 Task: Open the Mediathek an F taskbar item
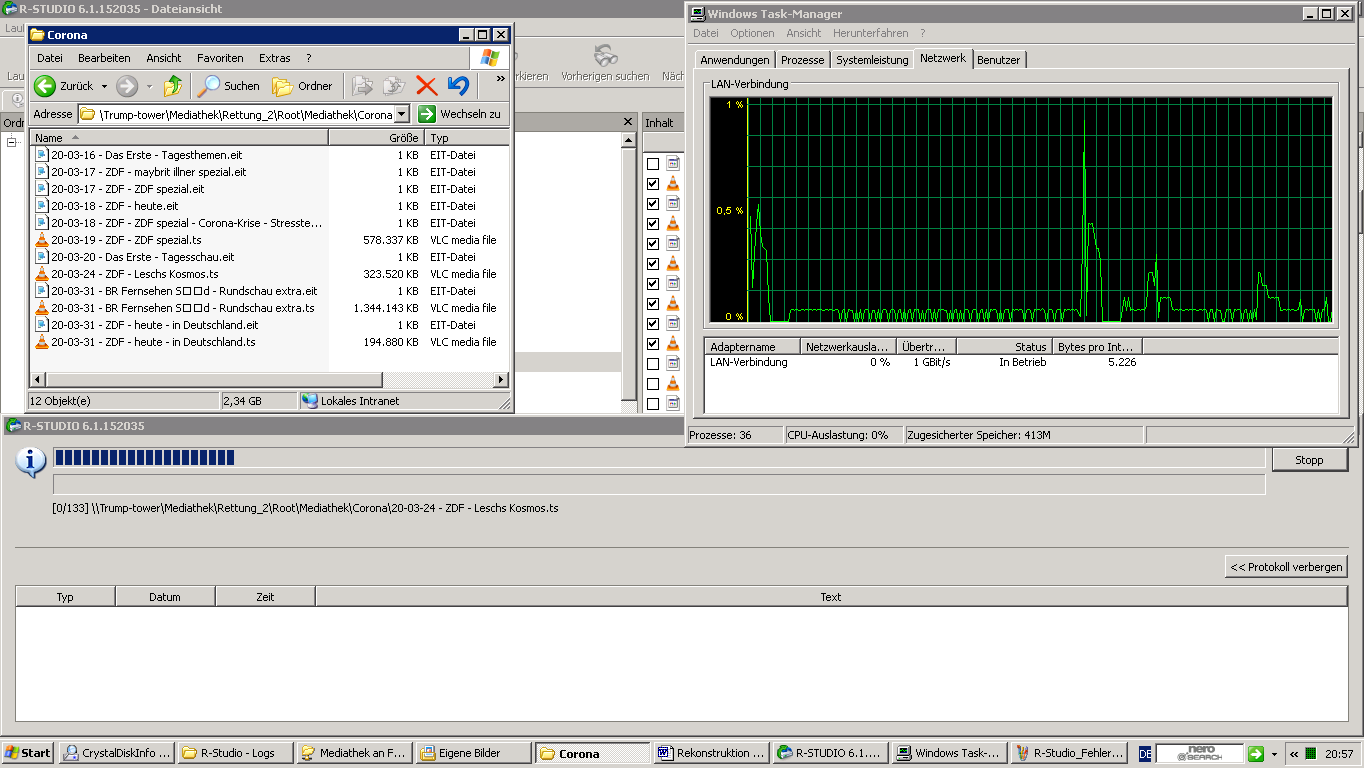pyautogui.click(x=355, y=753)
